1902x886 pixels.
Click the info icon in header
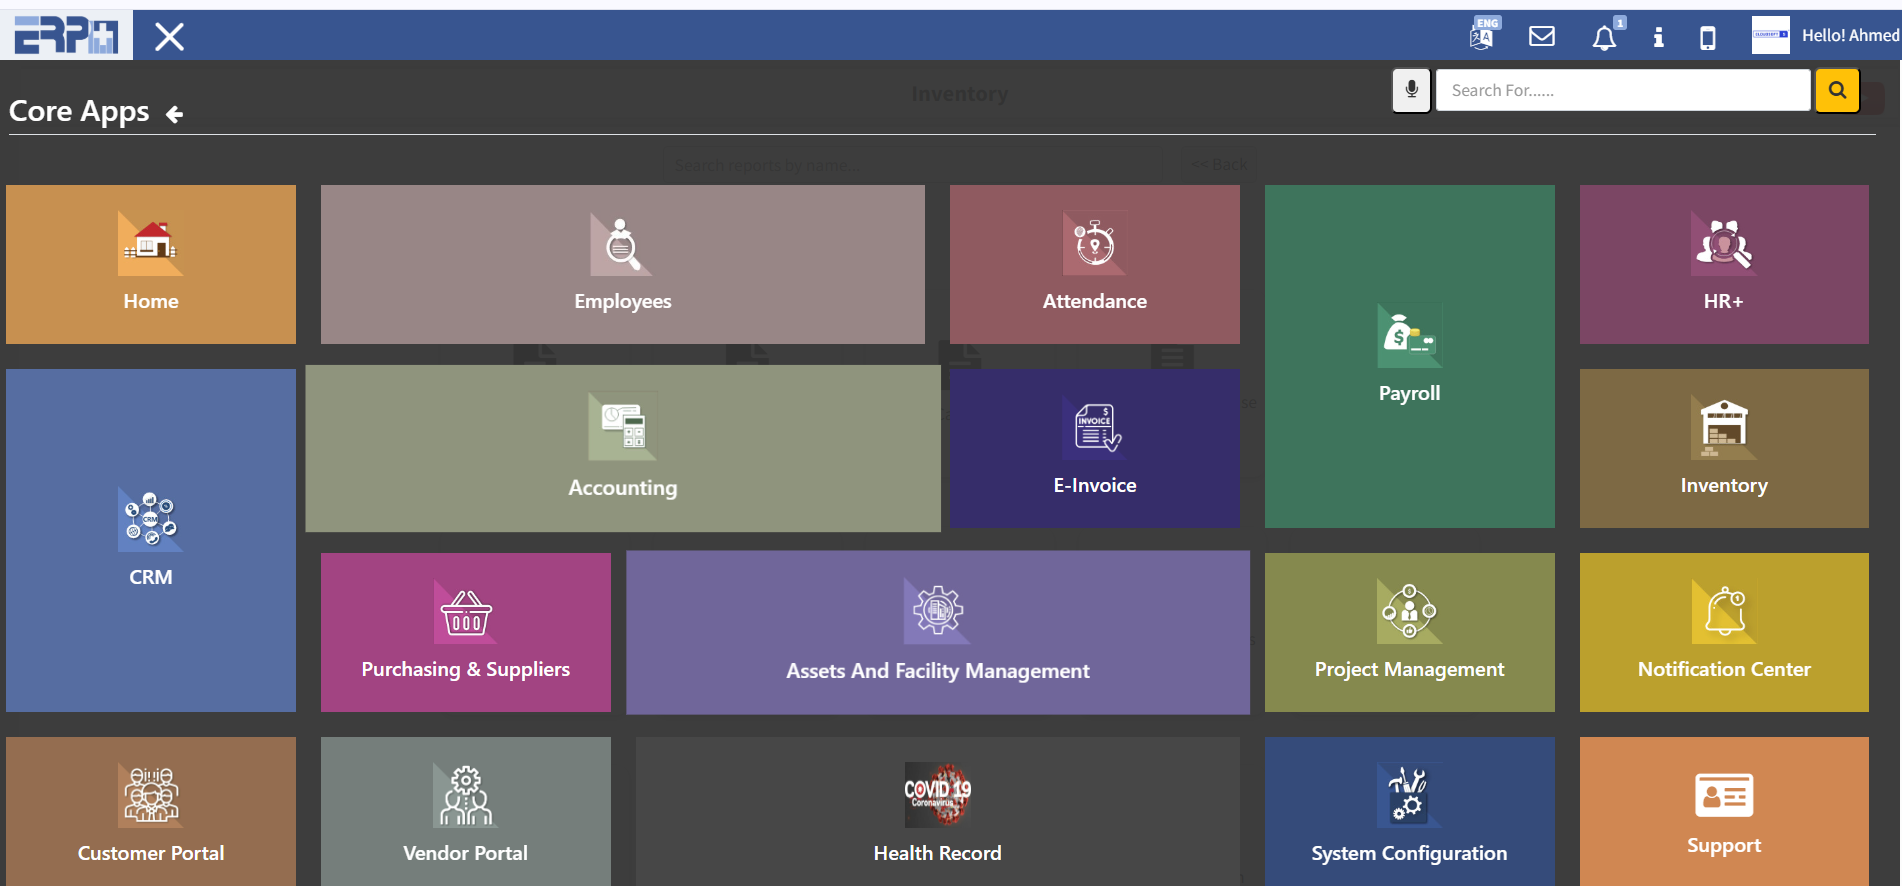[x=1658, y=38]
